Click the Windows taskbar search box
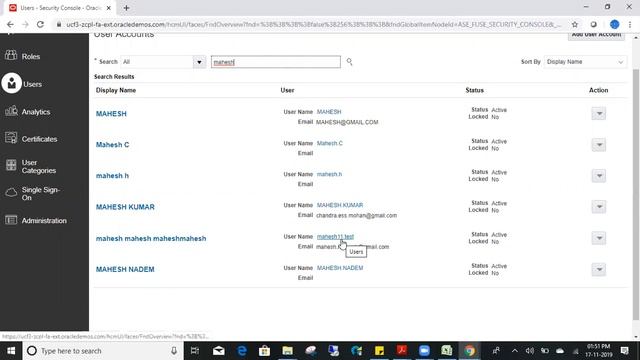This screenshot has height=360, width=640. [x=102, y=351]
